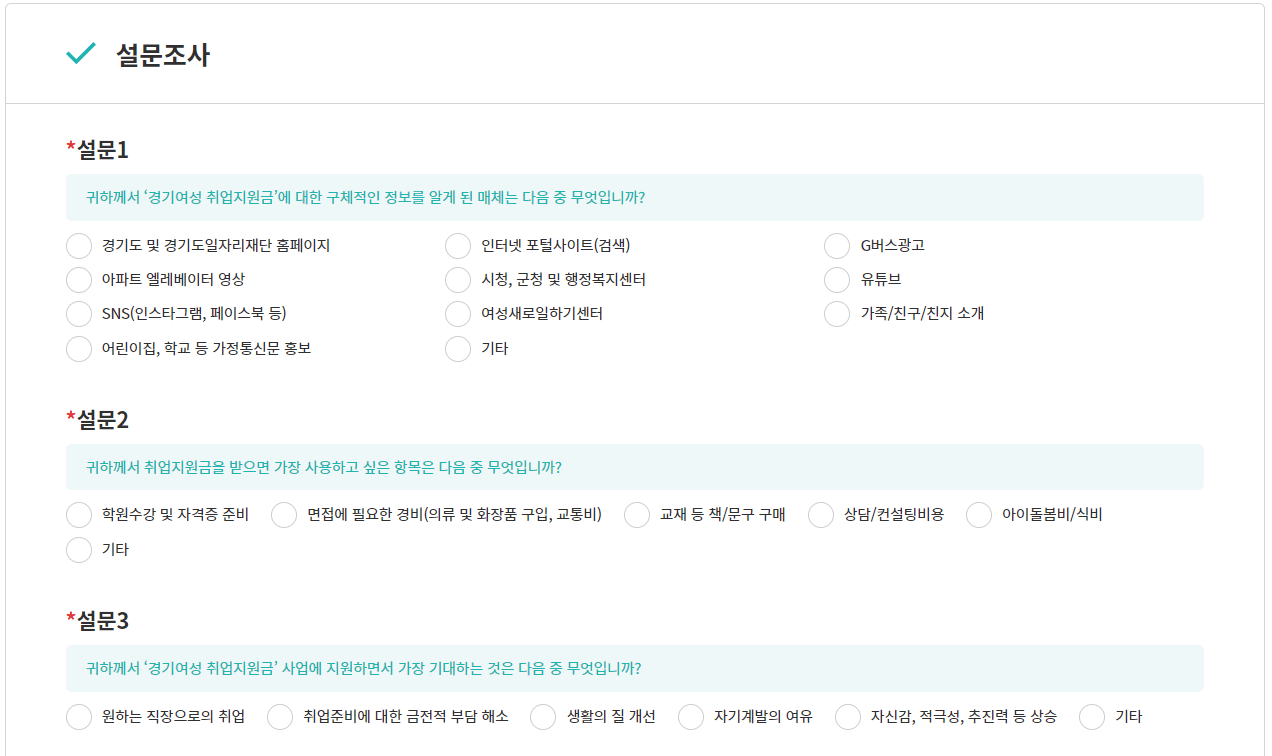The width and height of the screenshot is (1272, 756).
Task: Select 아이돌봄비/식비 spending option
Action: click(x=978, y=515)
